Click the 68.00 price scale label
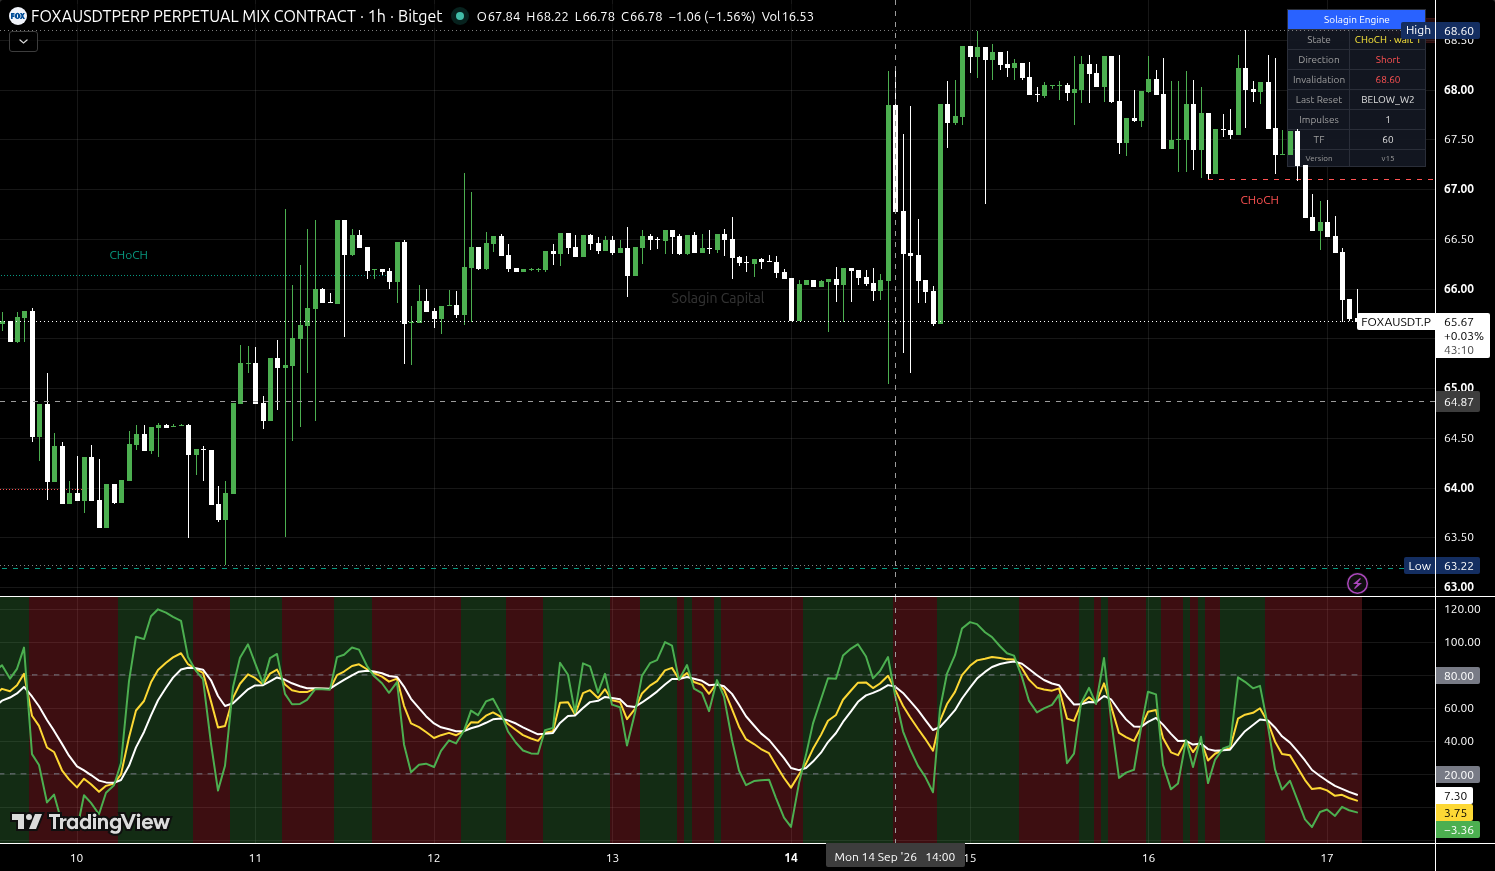This screenshot has height=871, width=1495. click(1458, 89)
